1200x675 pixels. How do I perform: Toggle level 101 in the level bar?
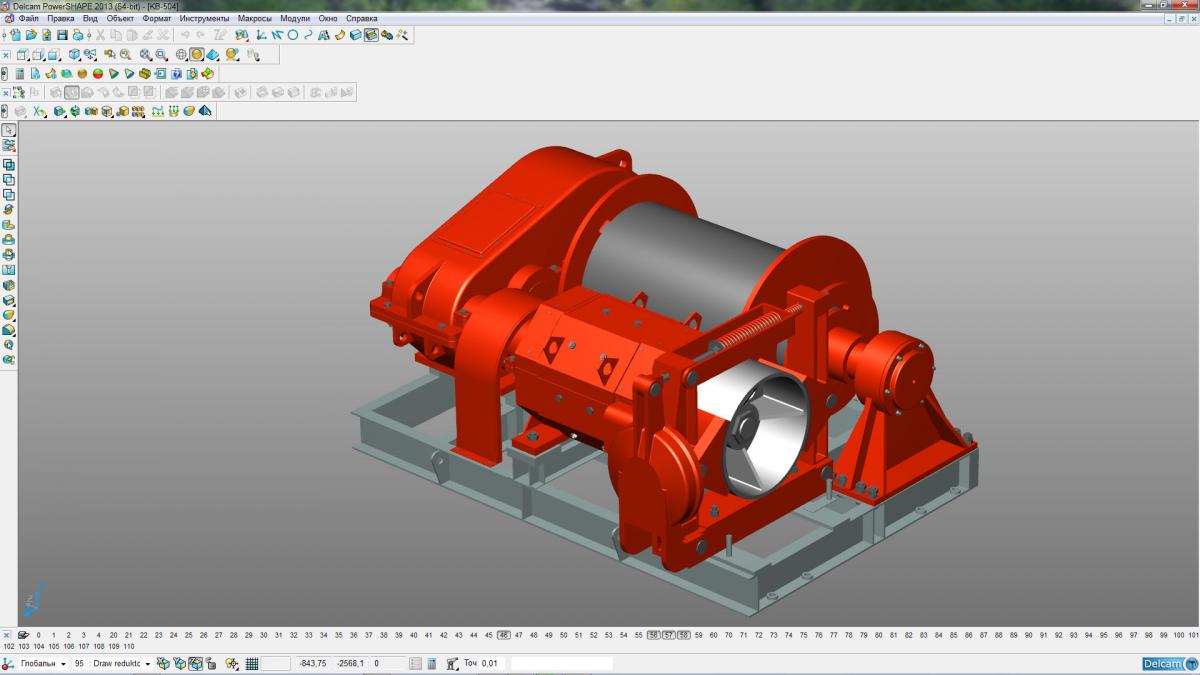pyautogui.click(x=1192, y=635)
